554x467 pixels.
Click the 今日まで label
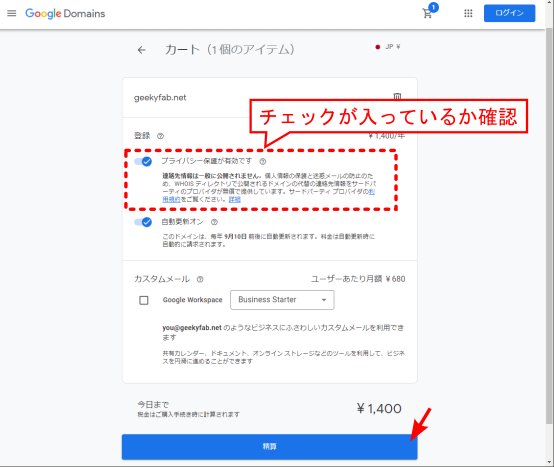(x=153, y=404)
